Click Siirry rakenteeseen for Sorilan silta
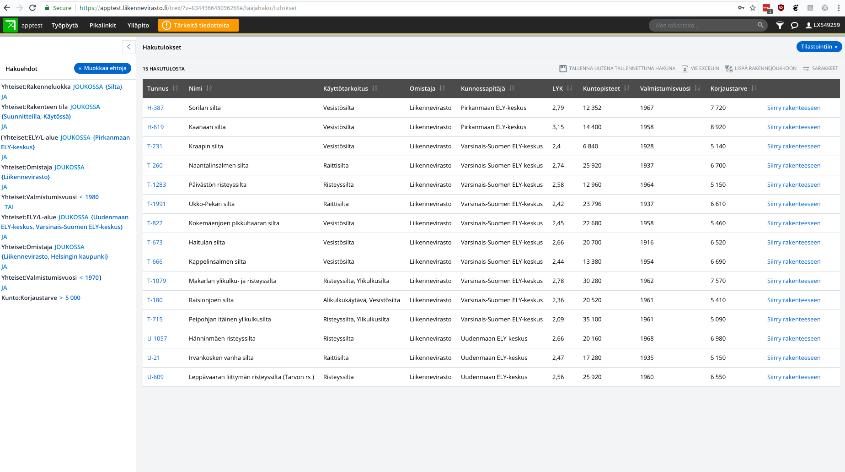 pos(793,108)
